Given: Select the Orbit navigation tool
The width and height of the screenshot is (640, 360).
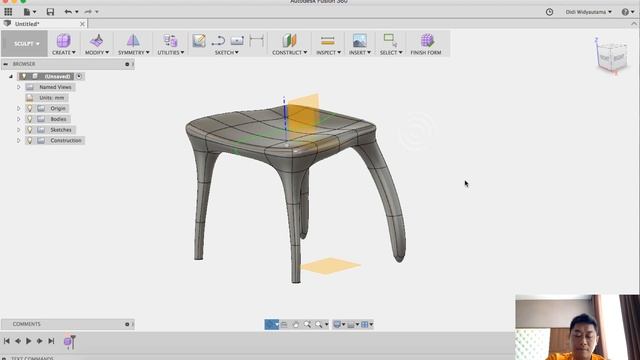Looking at the screenshot, I should tap(271, 324).
